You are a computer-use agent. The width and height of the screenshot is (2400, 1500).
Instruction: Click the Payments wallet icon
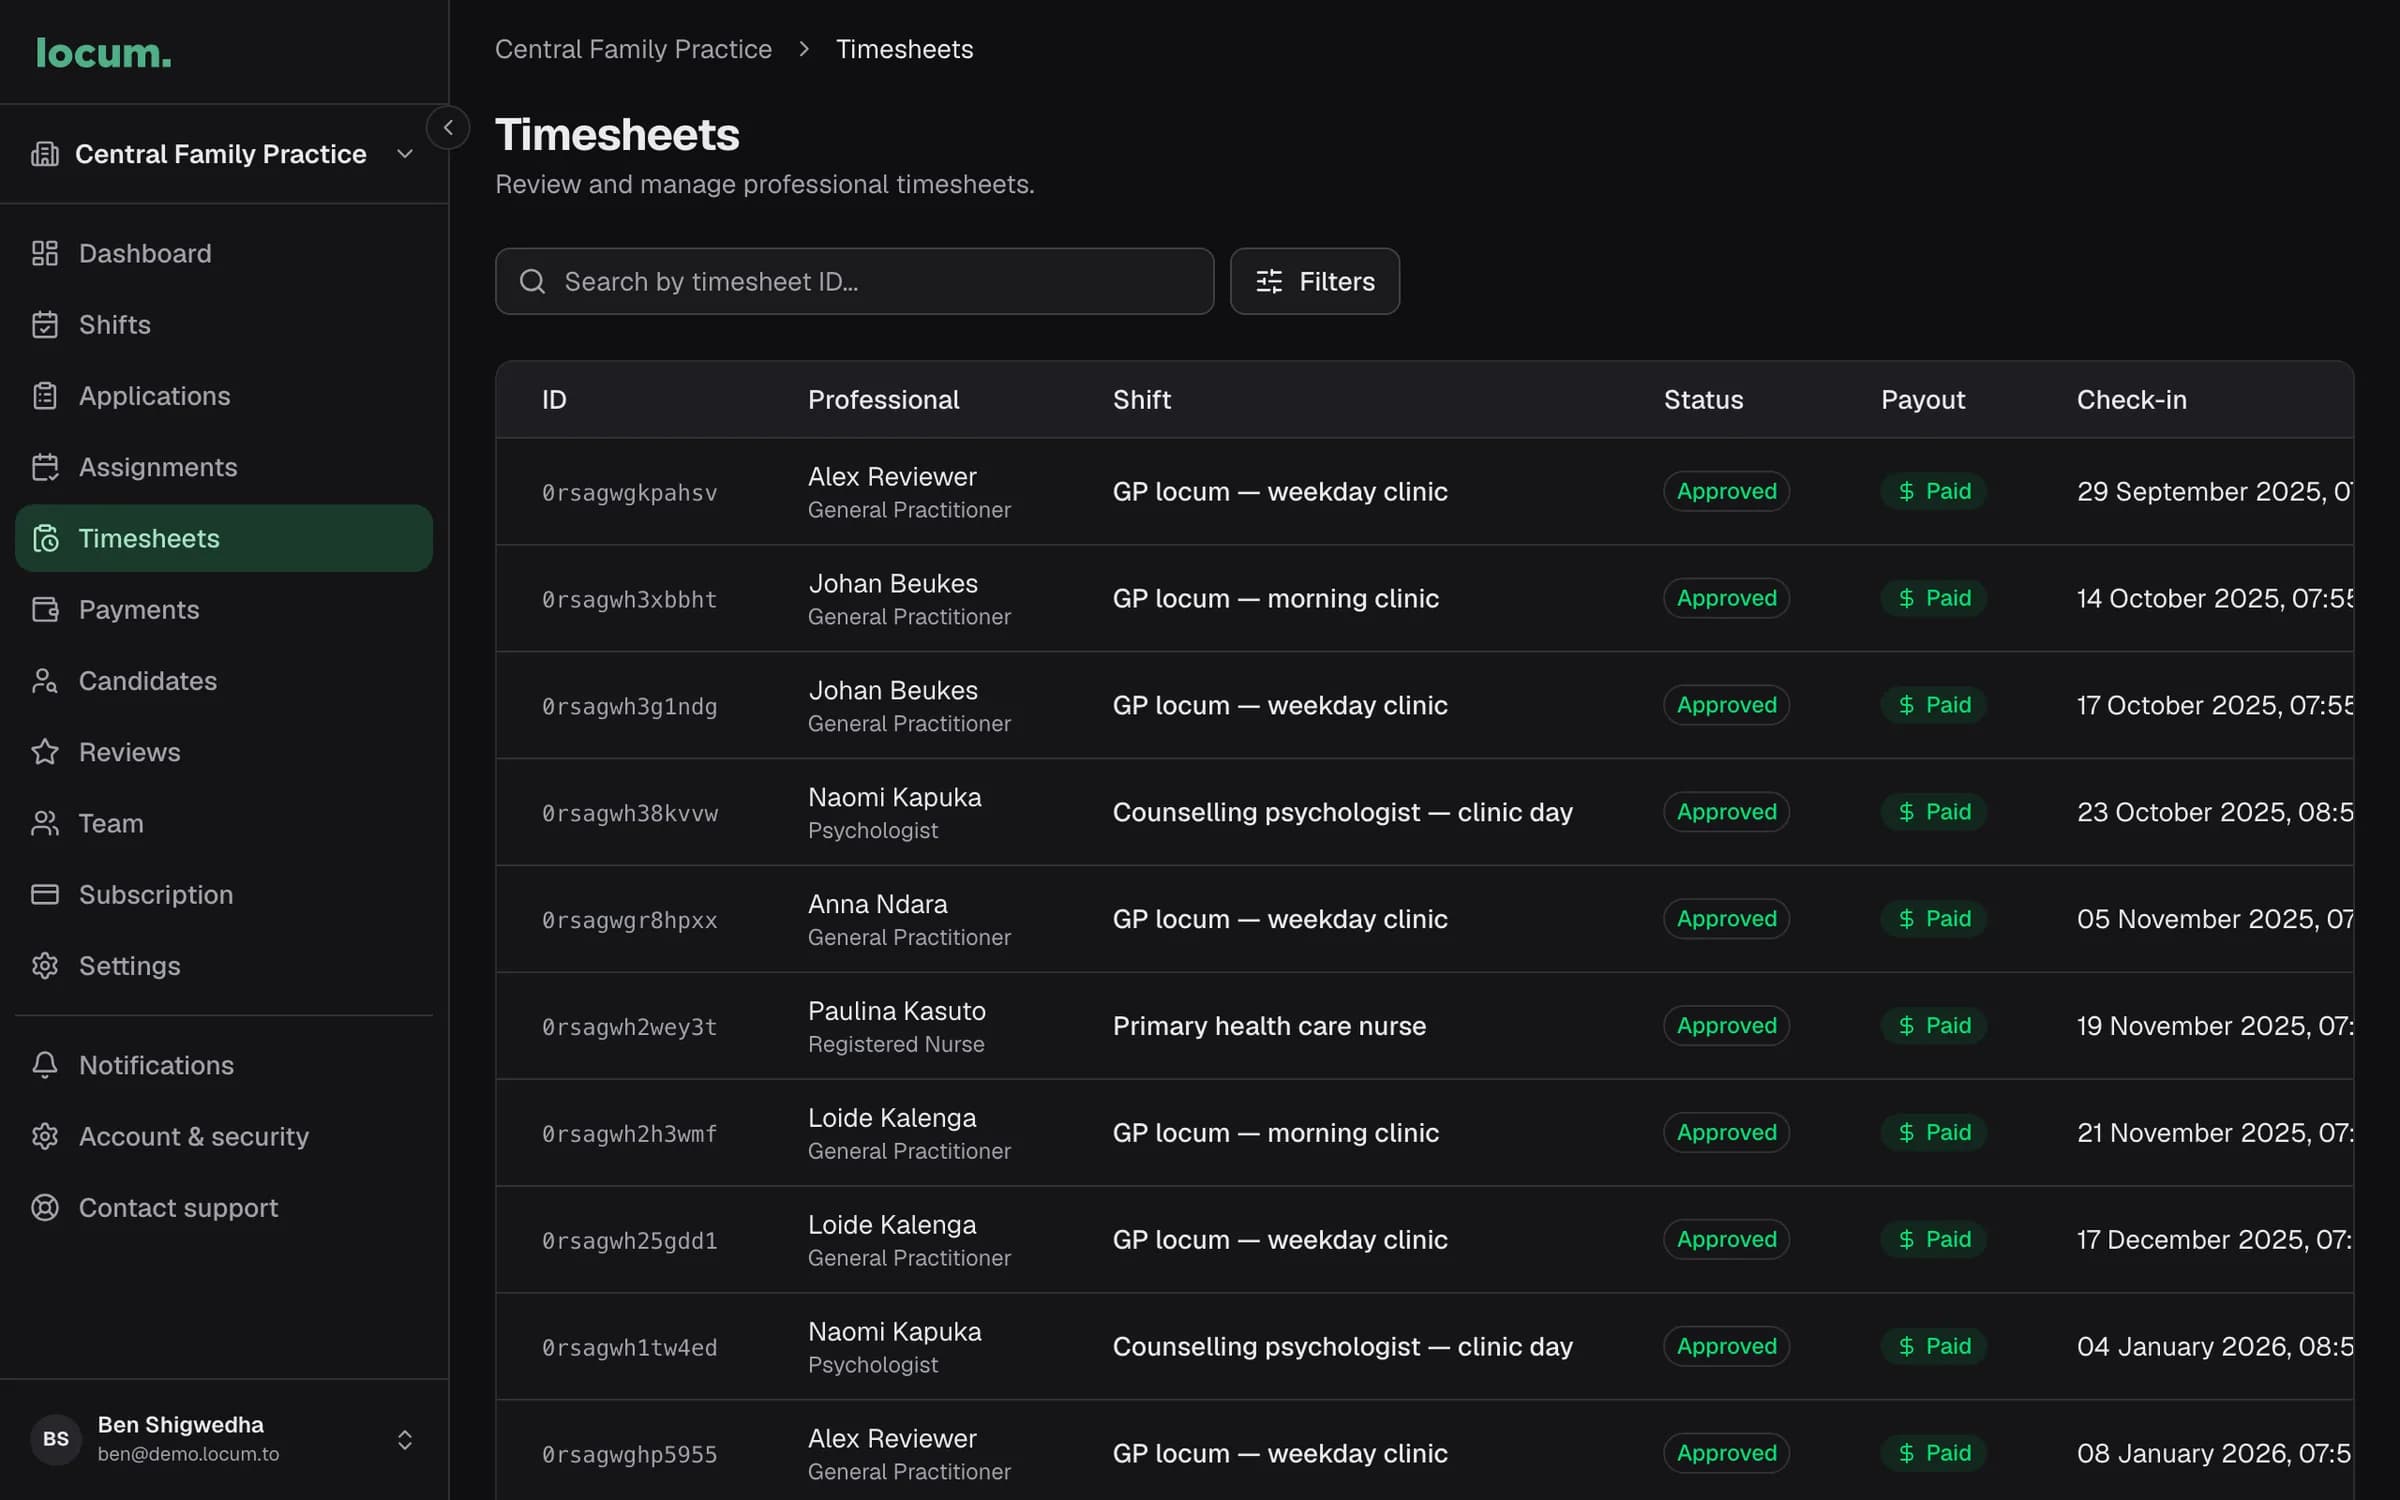click(45, 610)
